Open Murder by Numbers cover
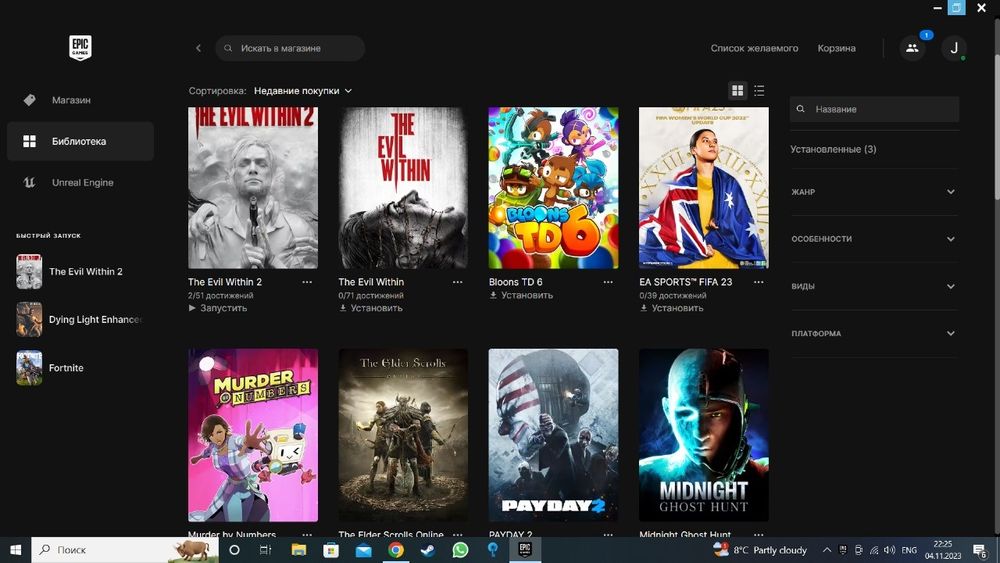1000x563 pixels. coord(253,435)
